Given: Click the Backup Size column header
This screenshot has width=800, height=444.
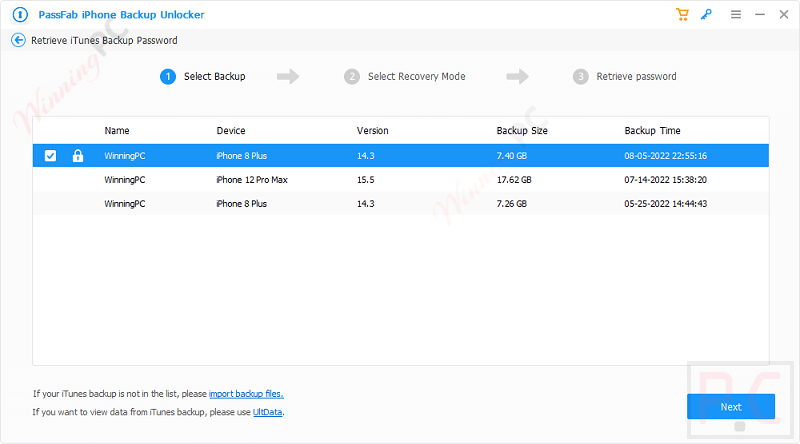Looking at the screenshot, I should point(522,131).
